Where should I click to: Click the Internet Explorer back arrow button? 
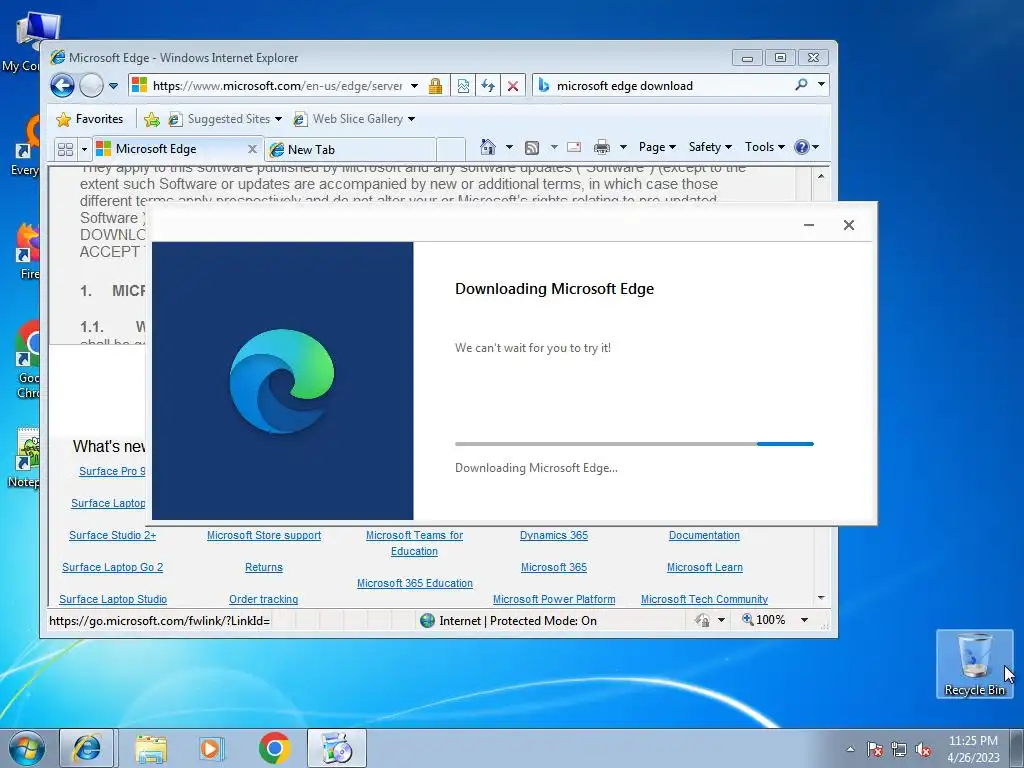click(63, 86)
